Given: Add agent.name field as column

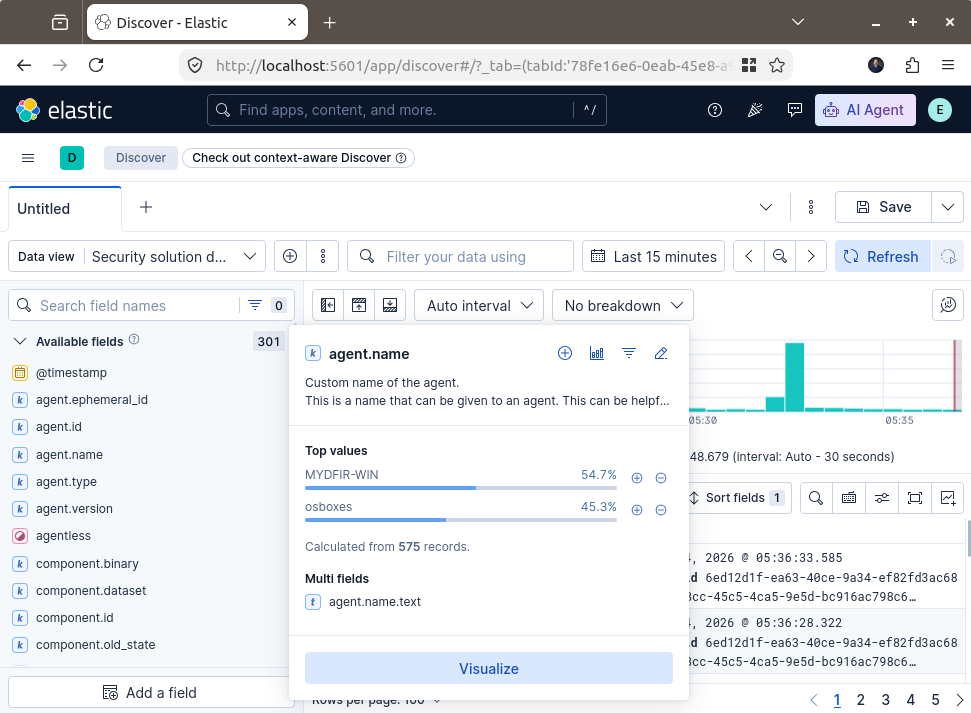Looking at the screenshot, I should 565,353.
